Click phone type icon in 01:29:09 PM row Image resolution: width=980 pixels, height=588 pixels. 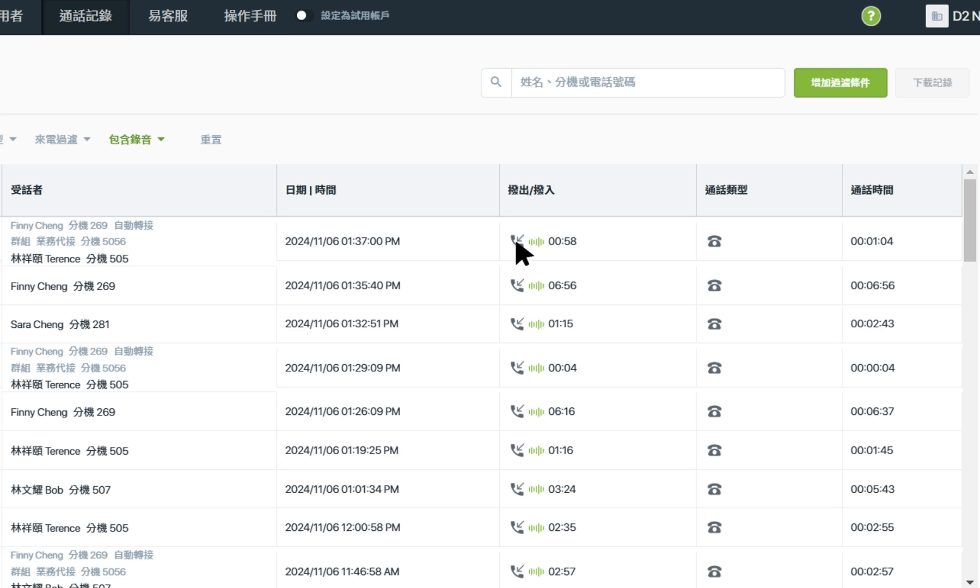click(x=714, y=368)
